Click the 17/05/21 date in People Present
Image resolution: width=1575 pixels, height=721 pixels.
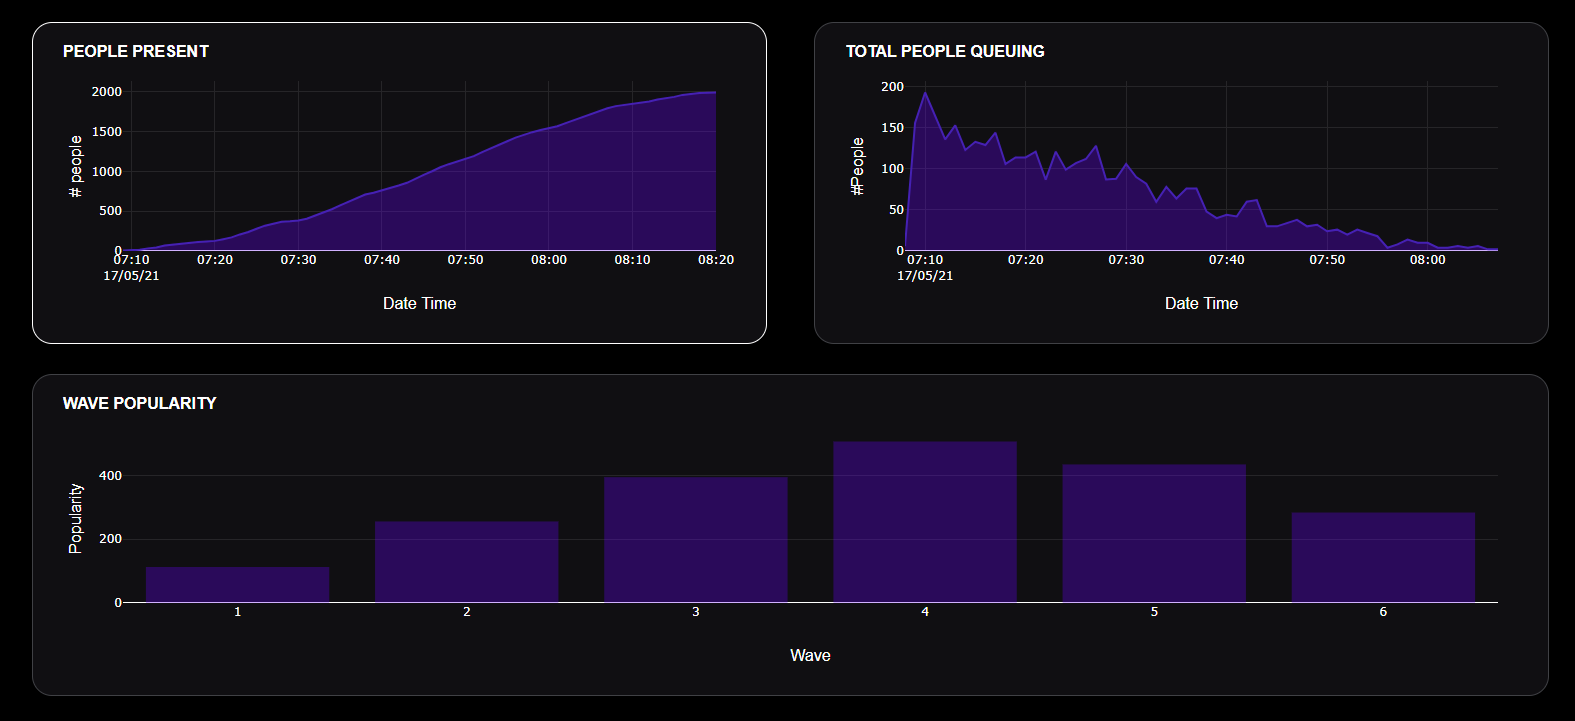[131, 276]
